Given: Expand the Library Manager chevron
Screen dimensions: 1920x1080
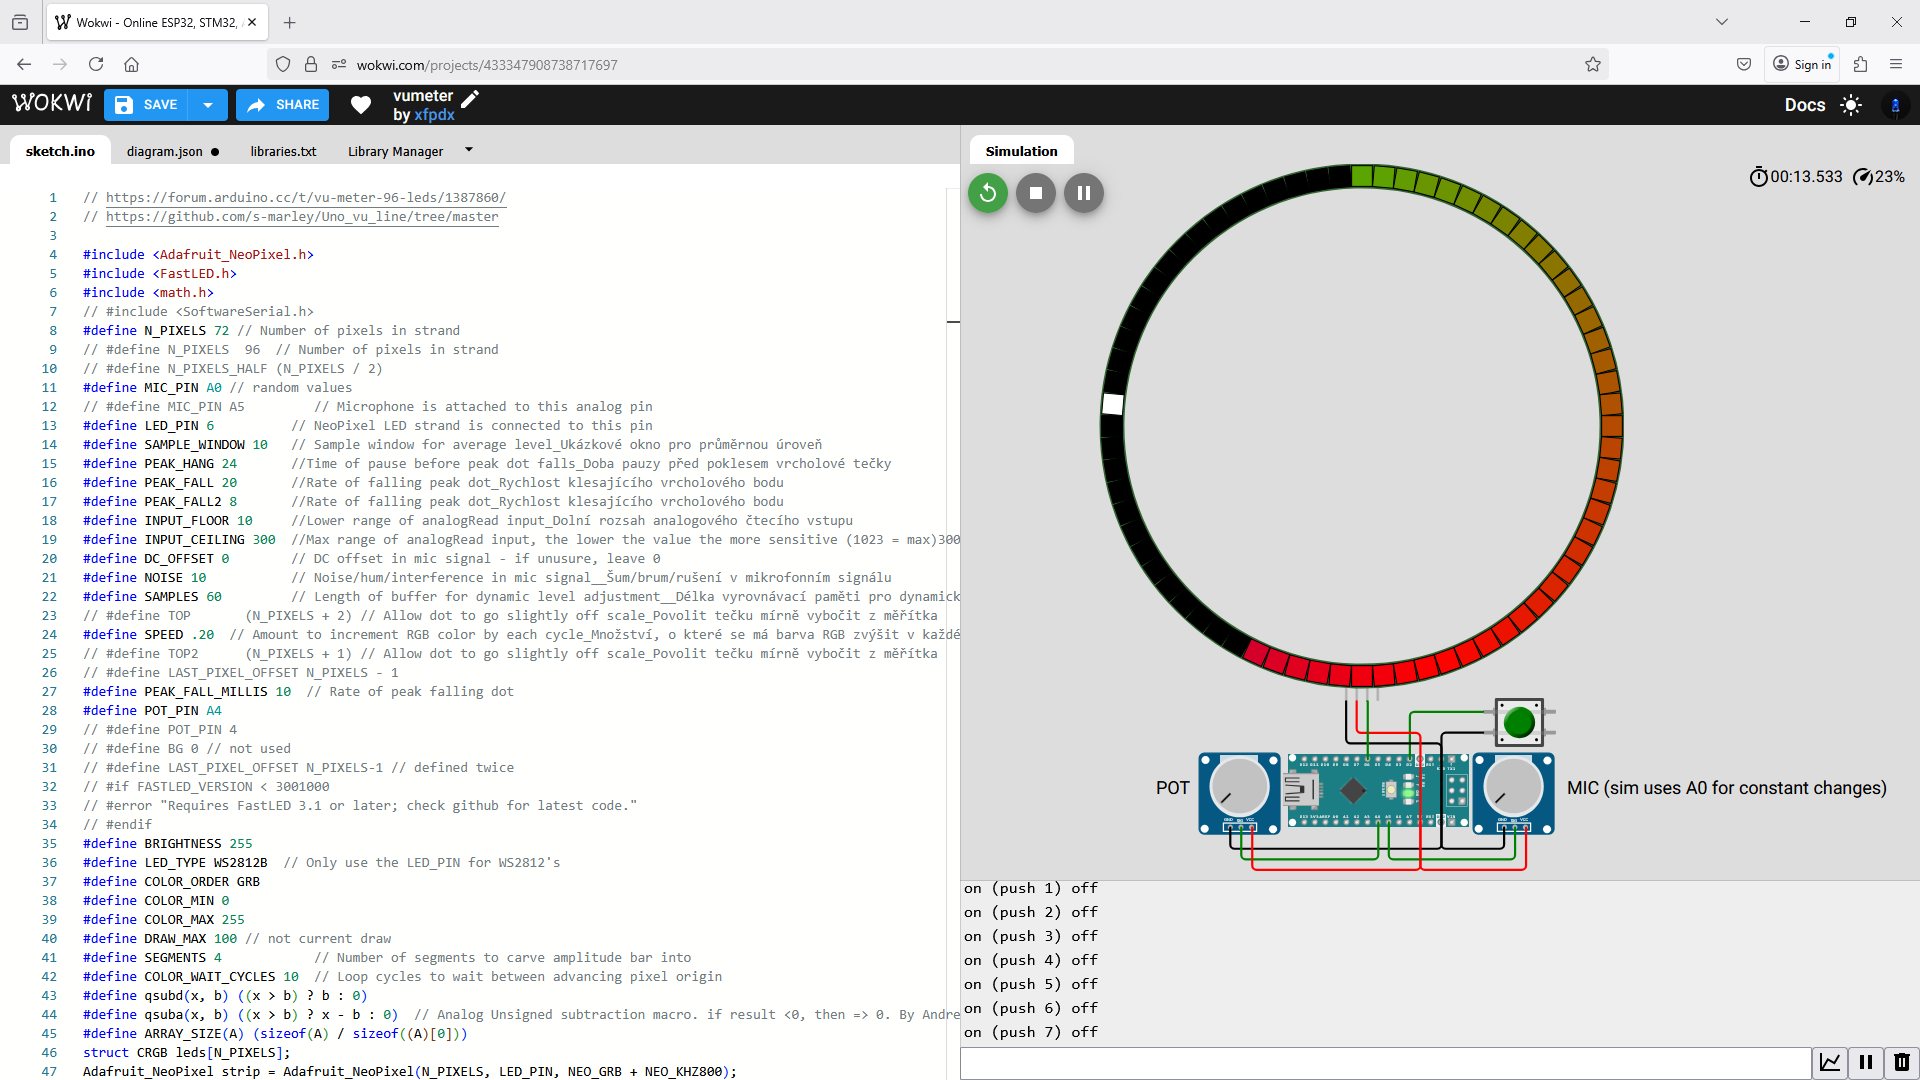Looking at the screenshot, I should 468,149.
